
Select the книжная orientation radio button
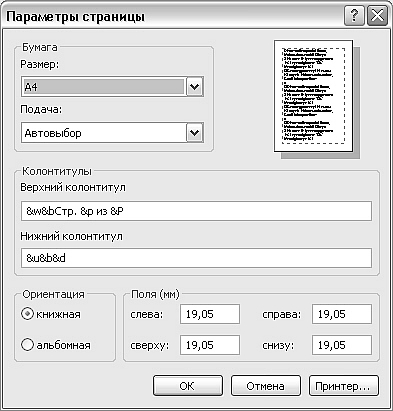27,314
